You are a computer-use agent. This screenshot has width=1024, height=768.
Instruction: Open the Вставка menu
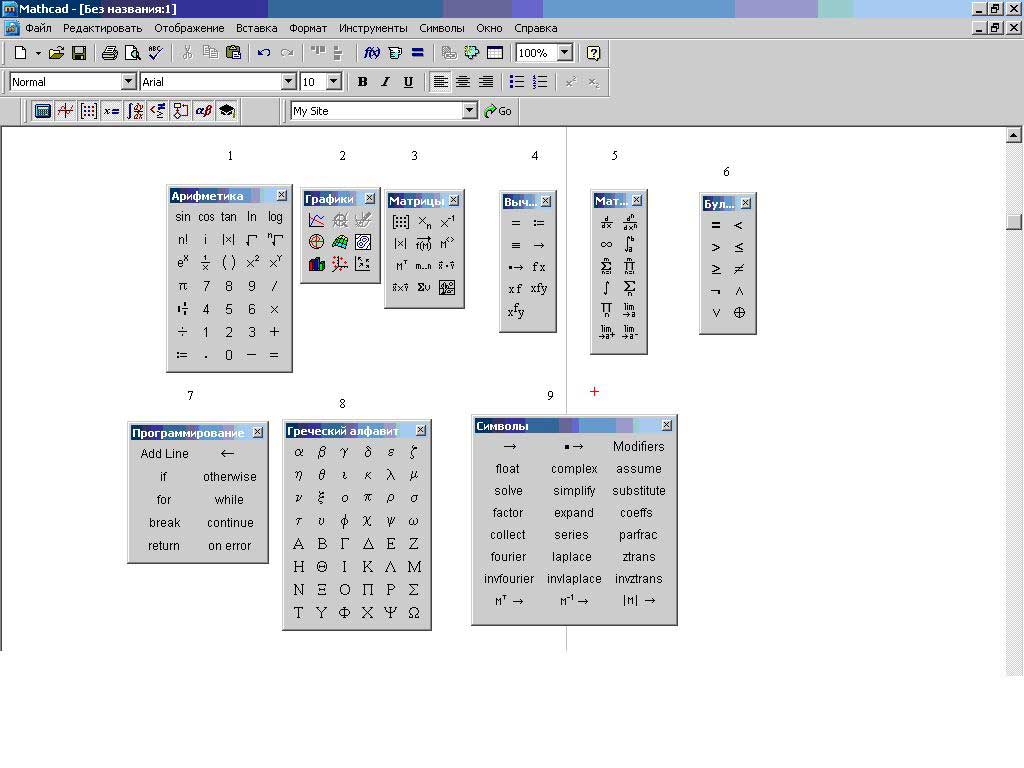(257, 28)
